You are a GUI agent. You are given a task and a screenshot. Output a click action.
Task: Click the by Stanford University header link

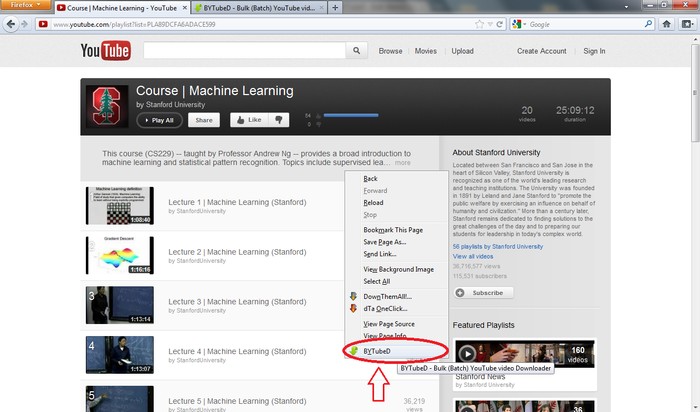(171, 104)
